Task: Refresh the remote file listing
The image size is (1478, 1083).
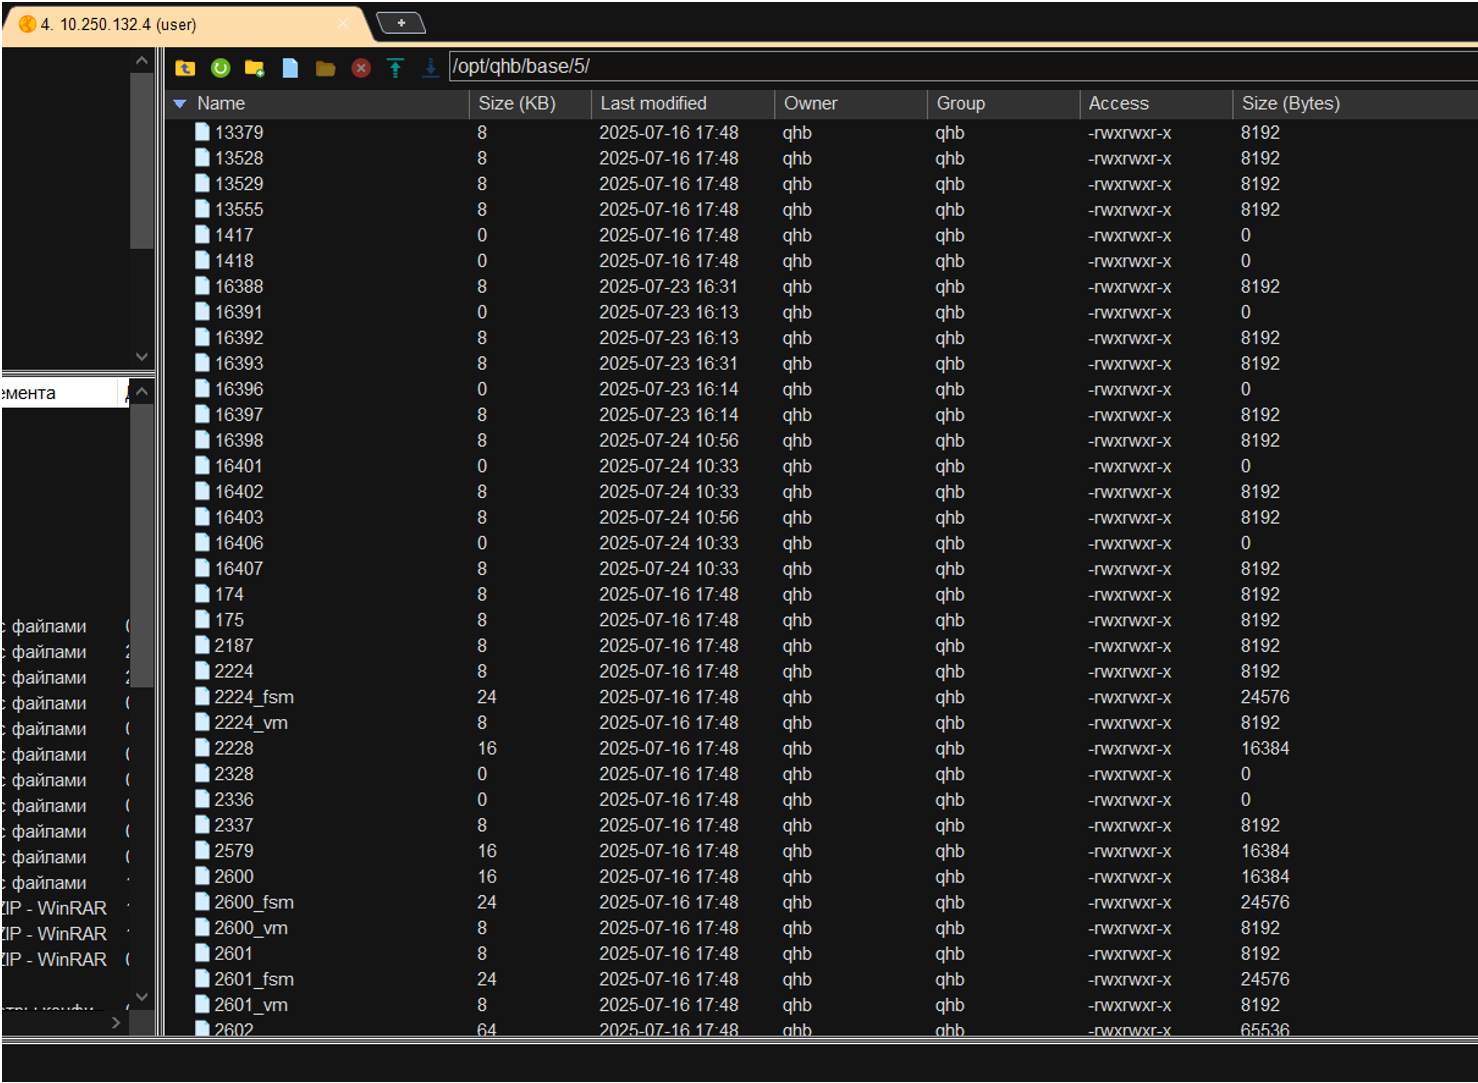Action: [220, 67]
